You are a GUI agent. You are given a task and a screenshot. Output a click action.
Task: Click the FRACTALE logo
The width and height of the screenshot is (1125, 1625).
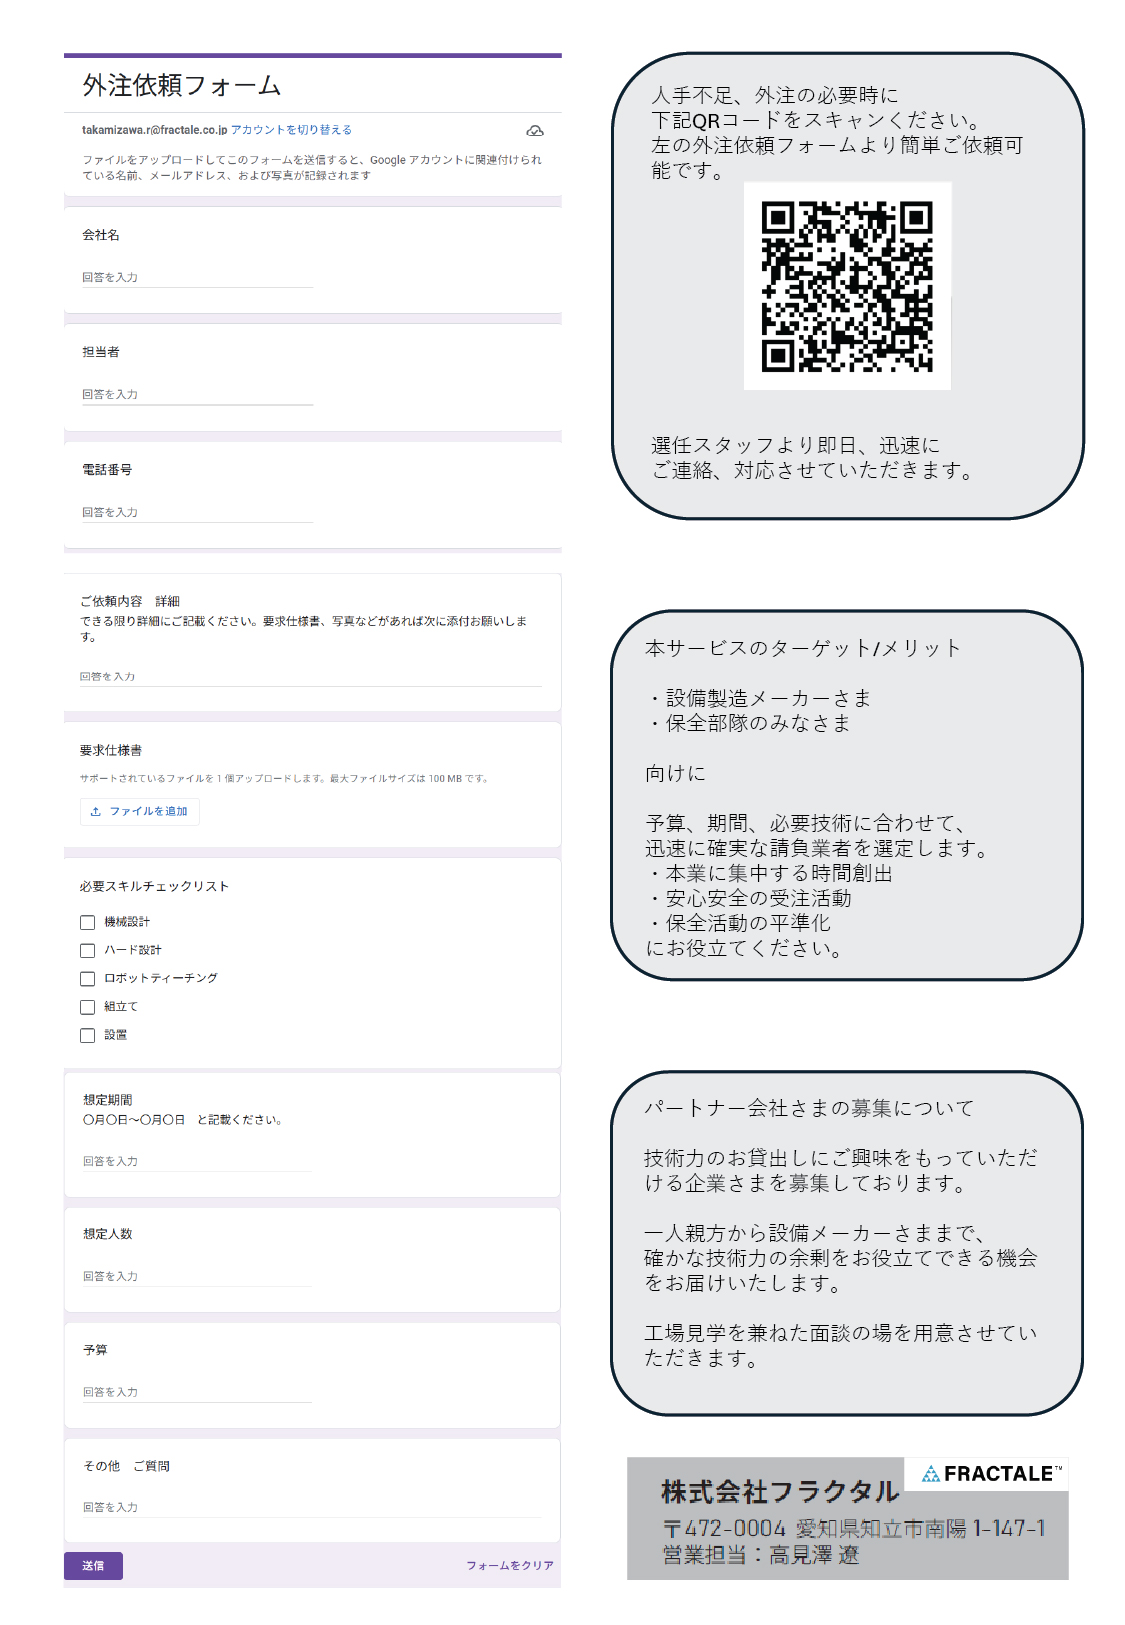[x=986, y=1473]
